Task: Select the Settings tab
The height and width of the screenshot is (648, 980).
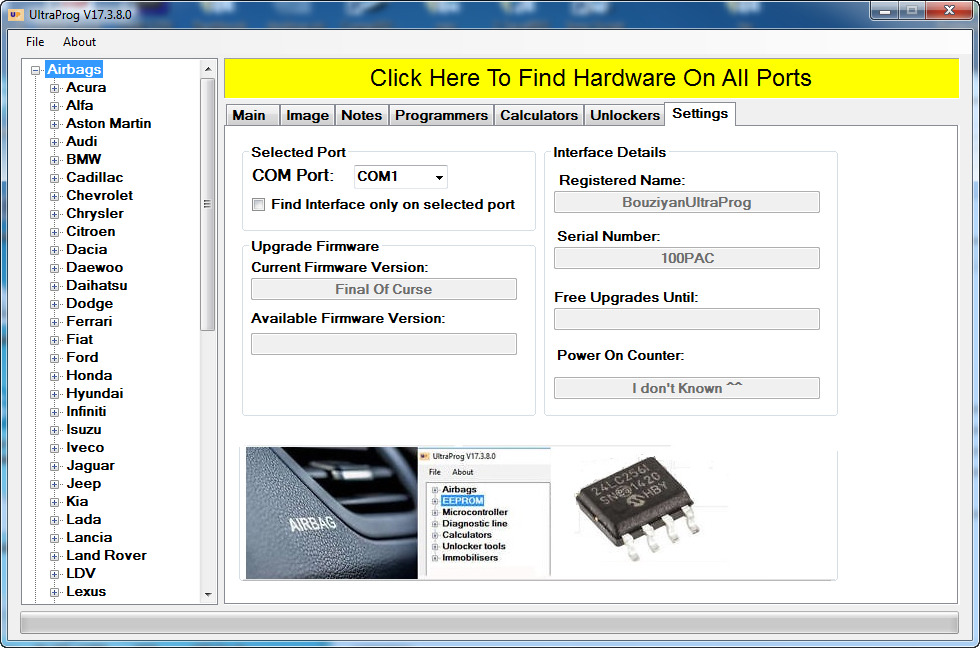Action: click(700, 114)
